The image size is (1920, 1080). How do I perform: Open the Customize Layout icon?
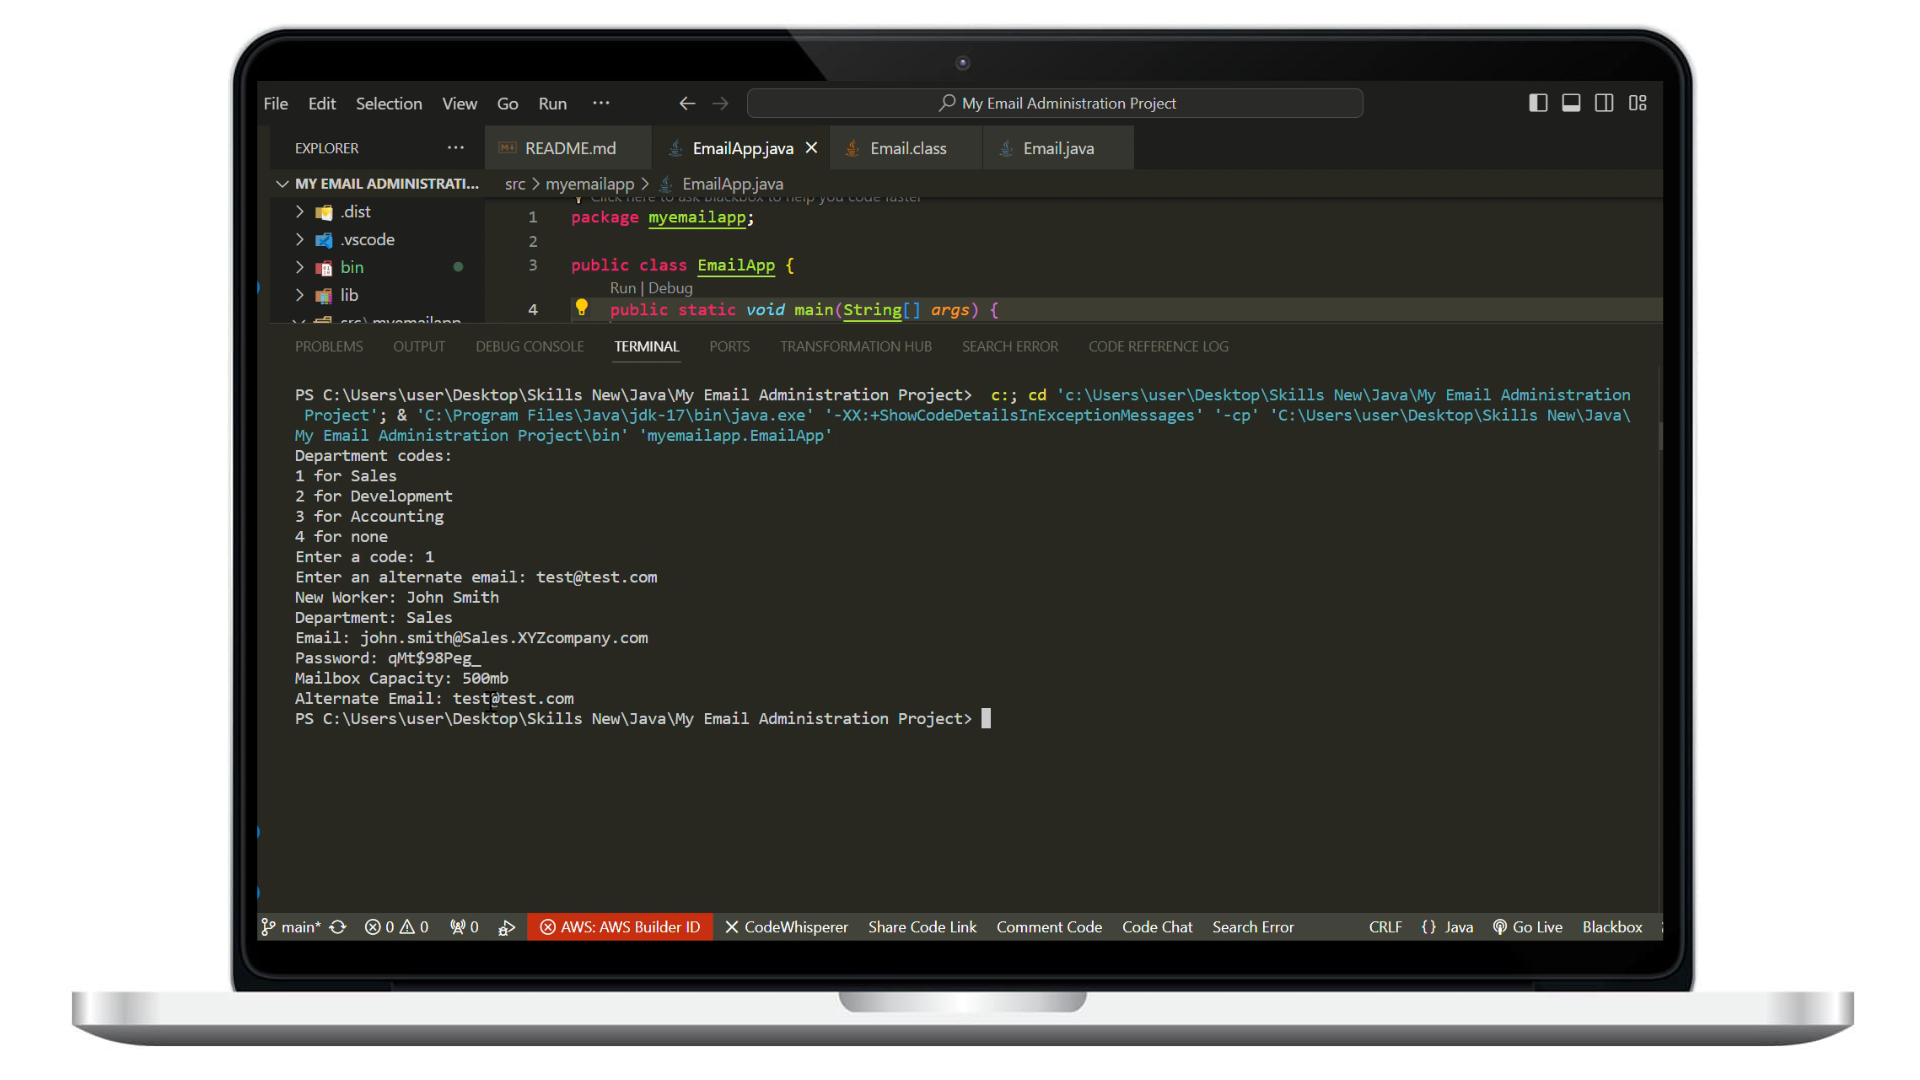(1637, 103)
